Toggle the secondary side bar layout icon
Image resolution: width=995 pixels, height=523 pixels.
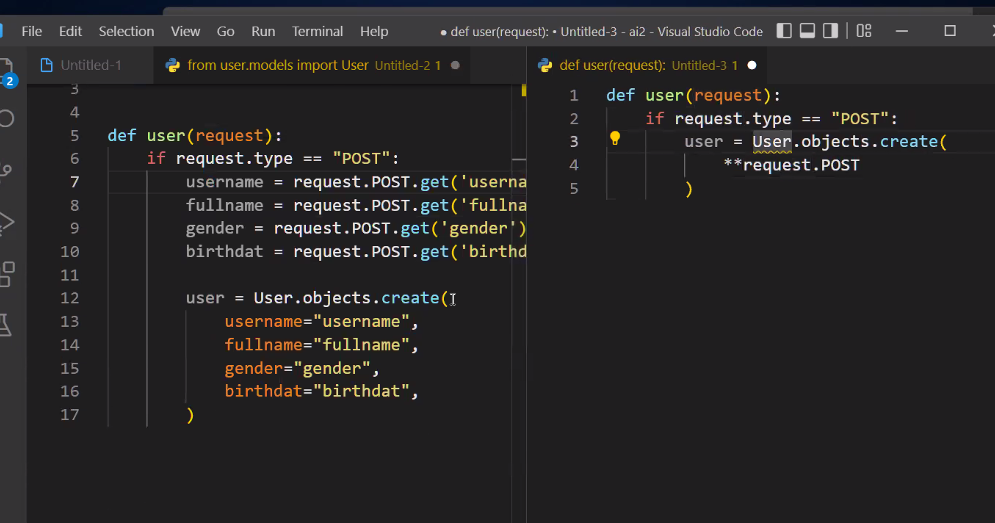830,30
